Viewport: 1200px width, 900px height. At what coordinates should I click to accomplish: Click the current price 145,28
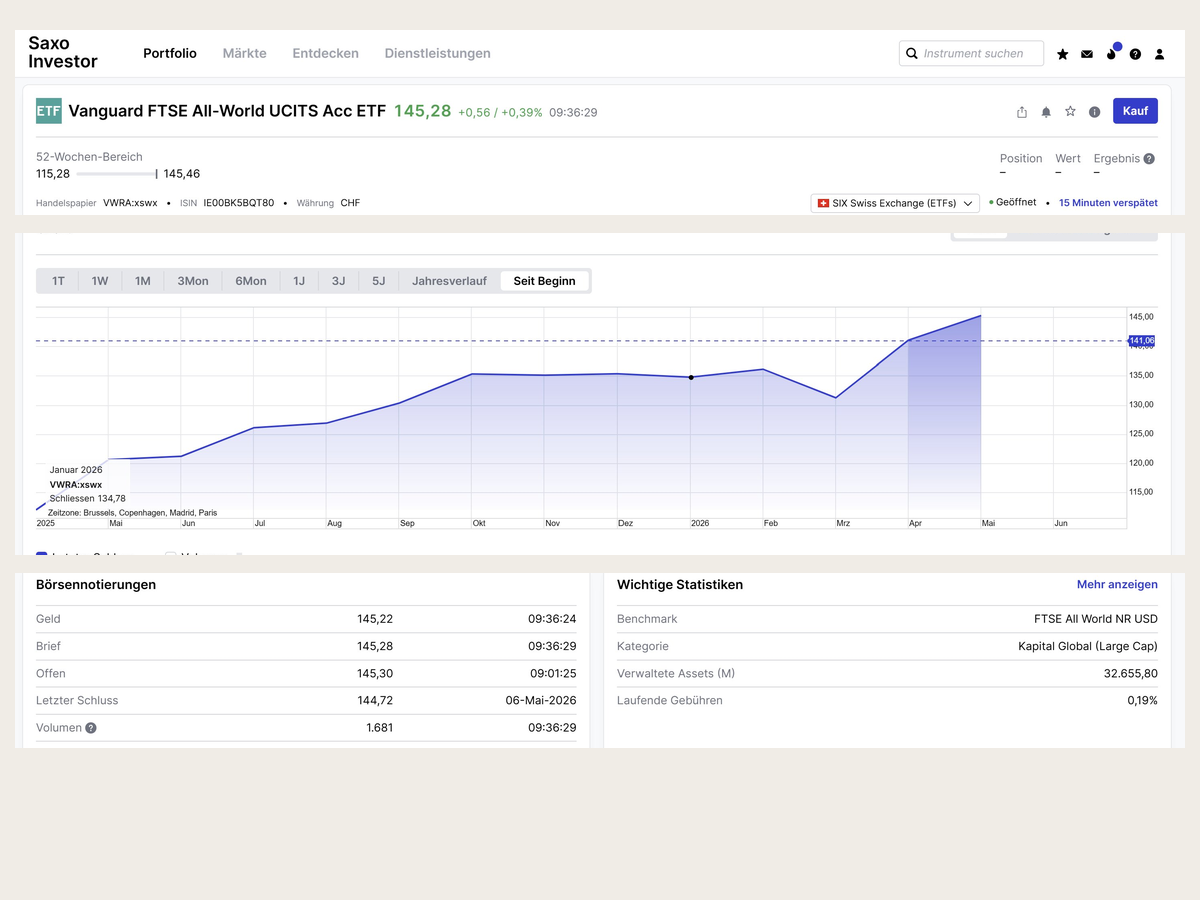tap(423, 111)
